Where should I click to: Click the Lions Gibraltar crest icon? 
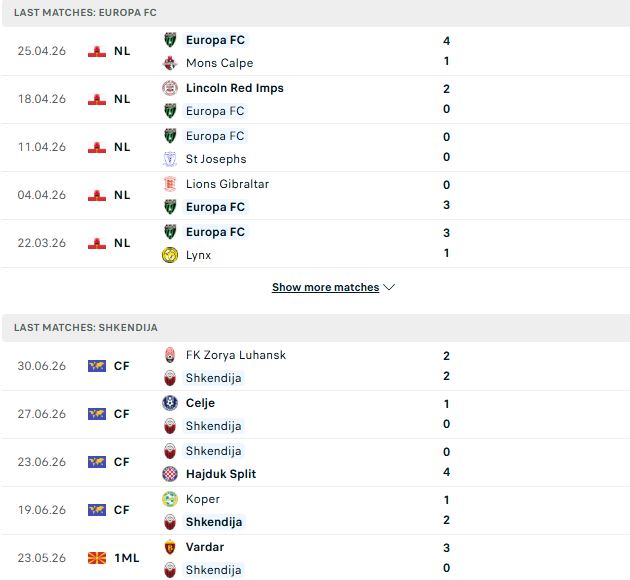[170, 184]
